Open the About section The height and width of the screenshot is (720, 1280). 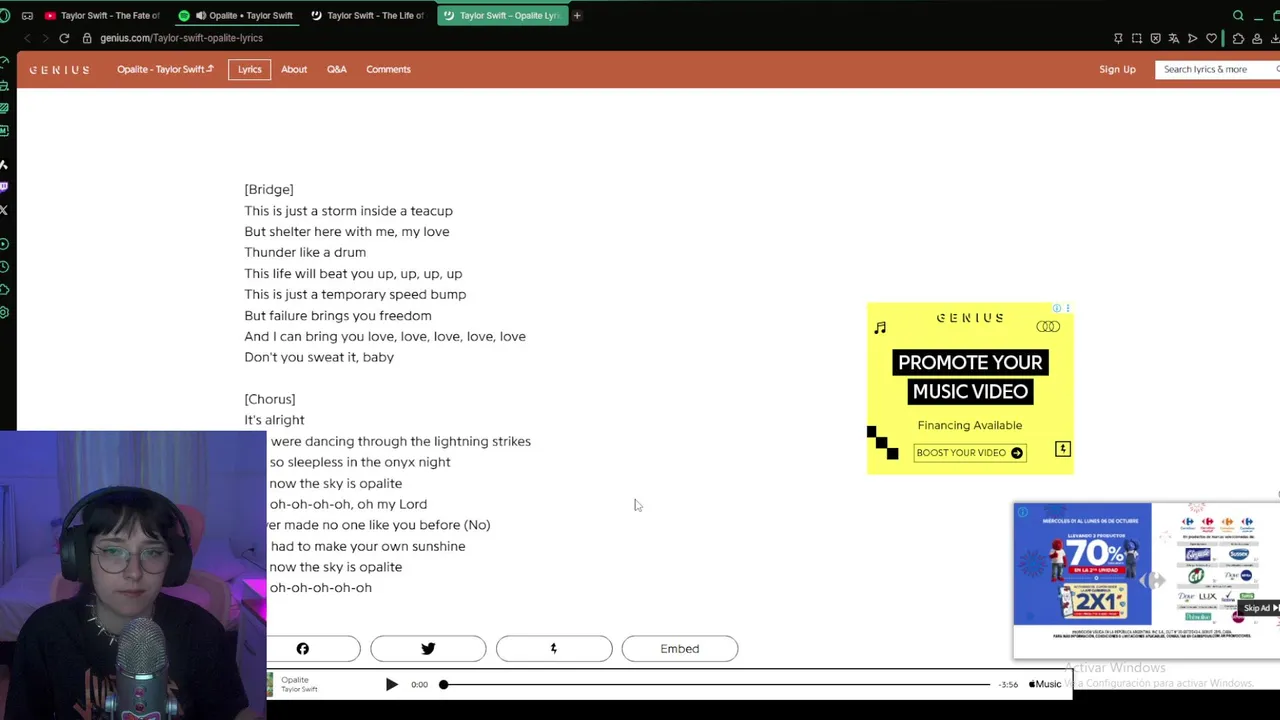pyautogui.click(x=294, y=69)
